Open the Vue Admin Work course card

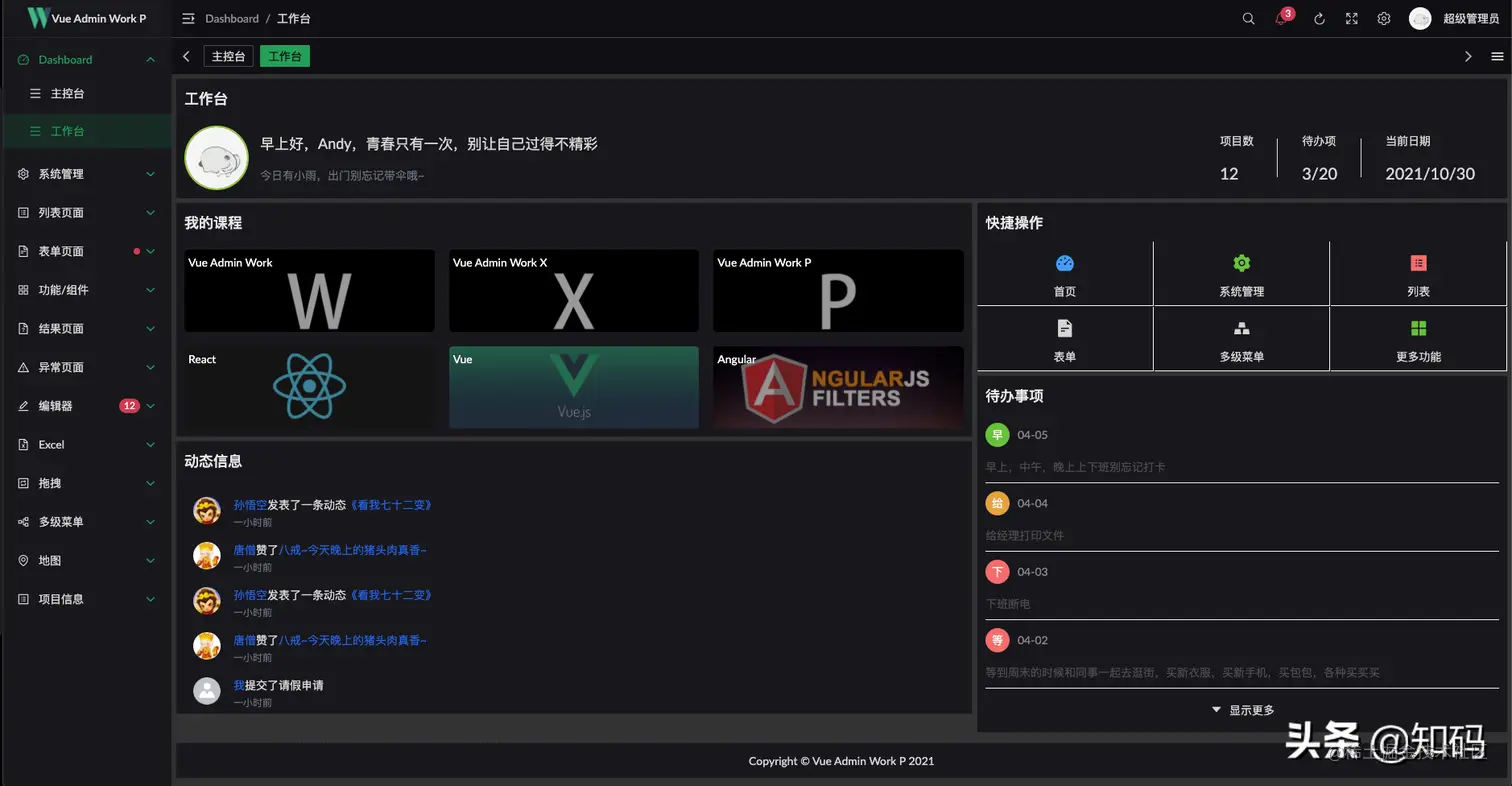(x=309, y=291)
